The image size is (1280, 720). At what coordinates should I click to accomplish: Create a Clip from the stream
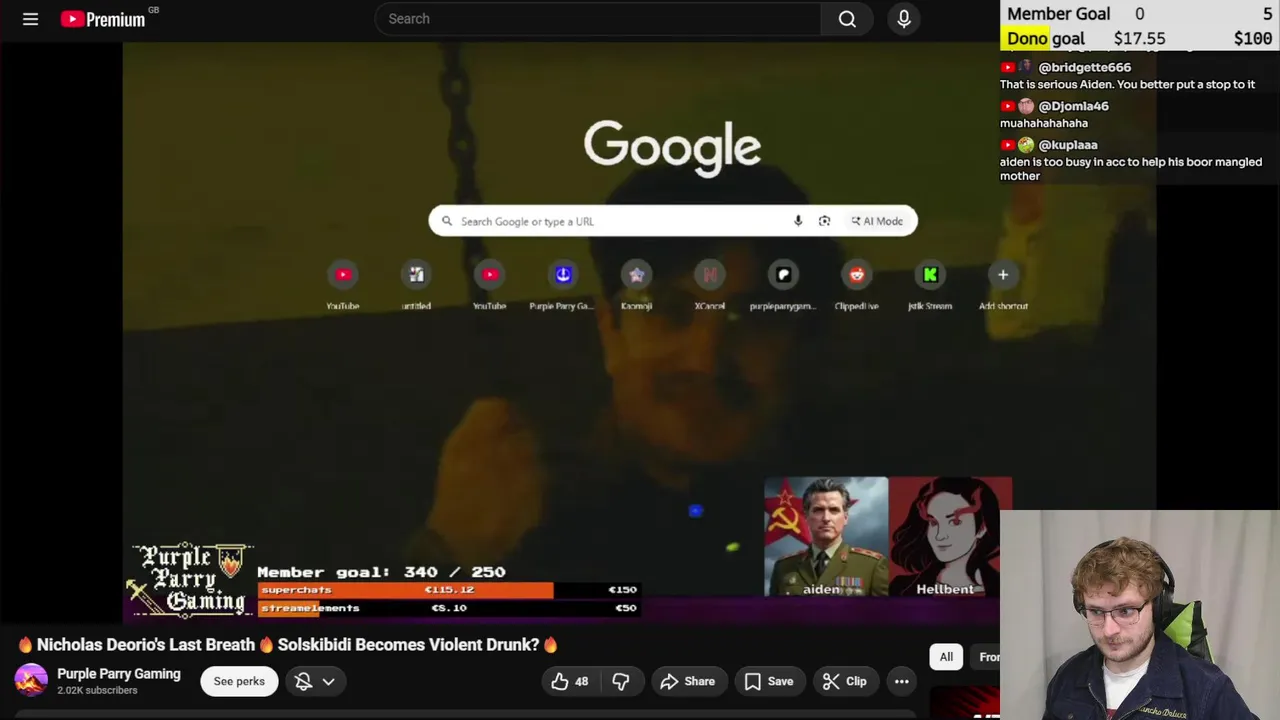(845, 681)
